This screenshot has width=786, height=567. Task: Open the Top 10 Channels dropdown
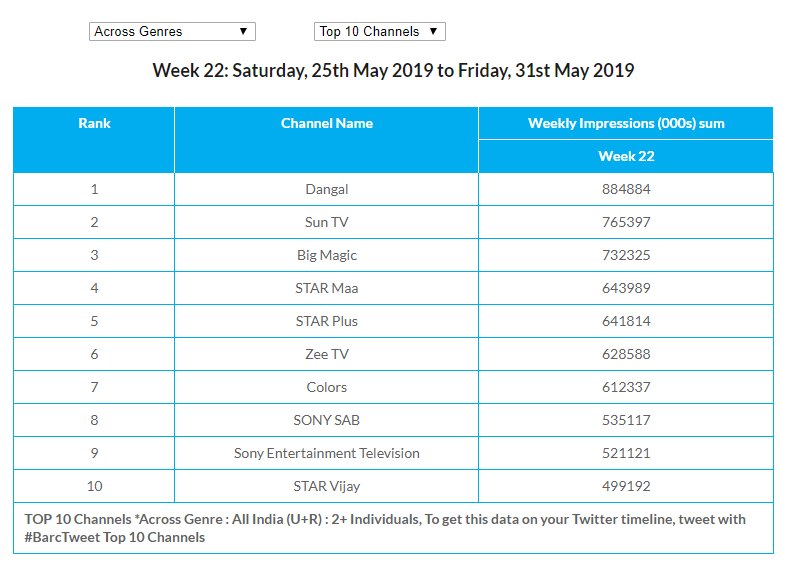click(379, 32)
